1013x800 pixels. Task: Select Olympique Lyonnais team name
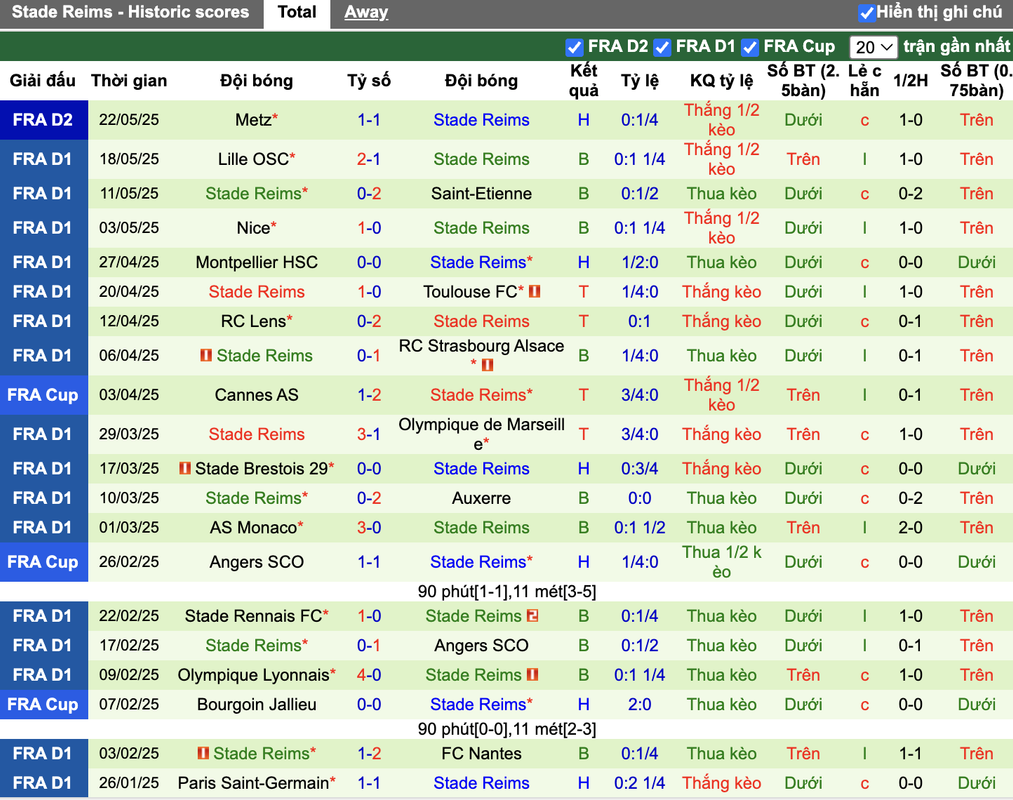(253, 675)
